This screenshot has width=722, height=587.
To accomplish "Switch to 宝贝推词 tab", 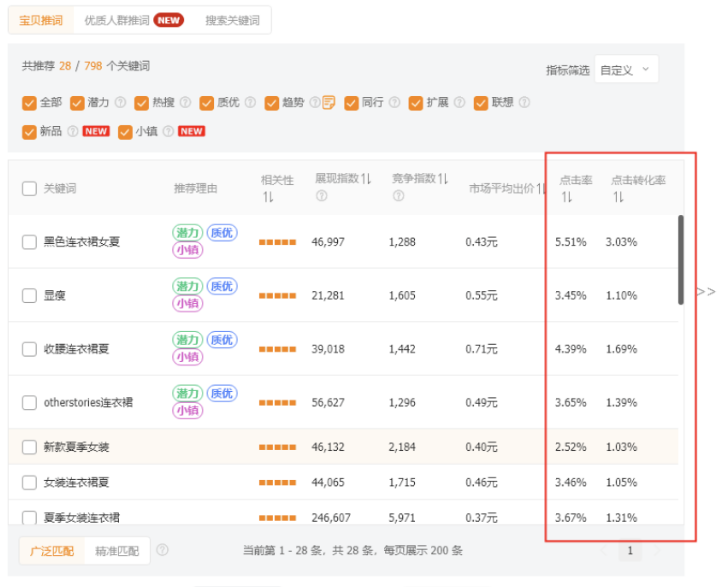I will pyautogui.click(x=41, y=20).
